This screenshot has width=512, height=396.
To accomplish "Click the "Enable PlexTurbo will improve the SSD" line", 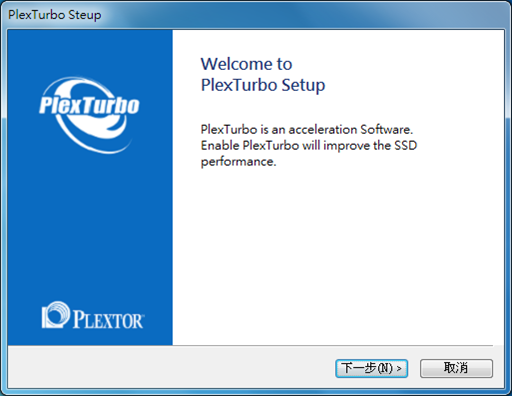I will tap(309, 145).
